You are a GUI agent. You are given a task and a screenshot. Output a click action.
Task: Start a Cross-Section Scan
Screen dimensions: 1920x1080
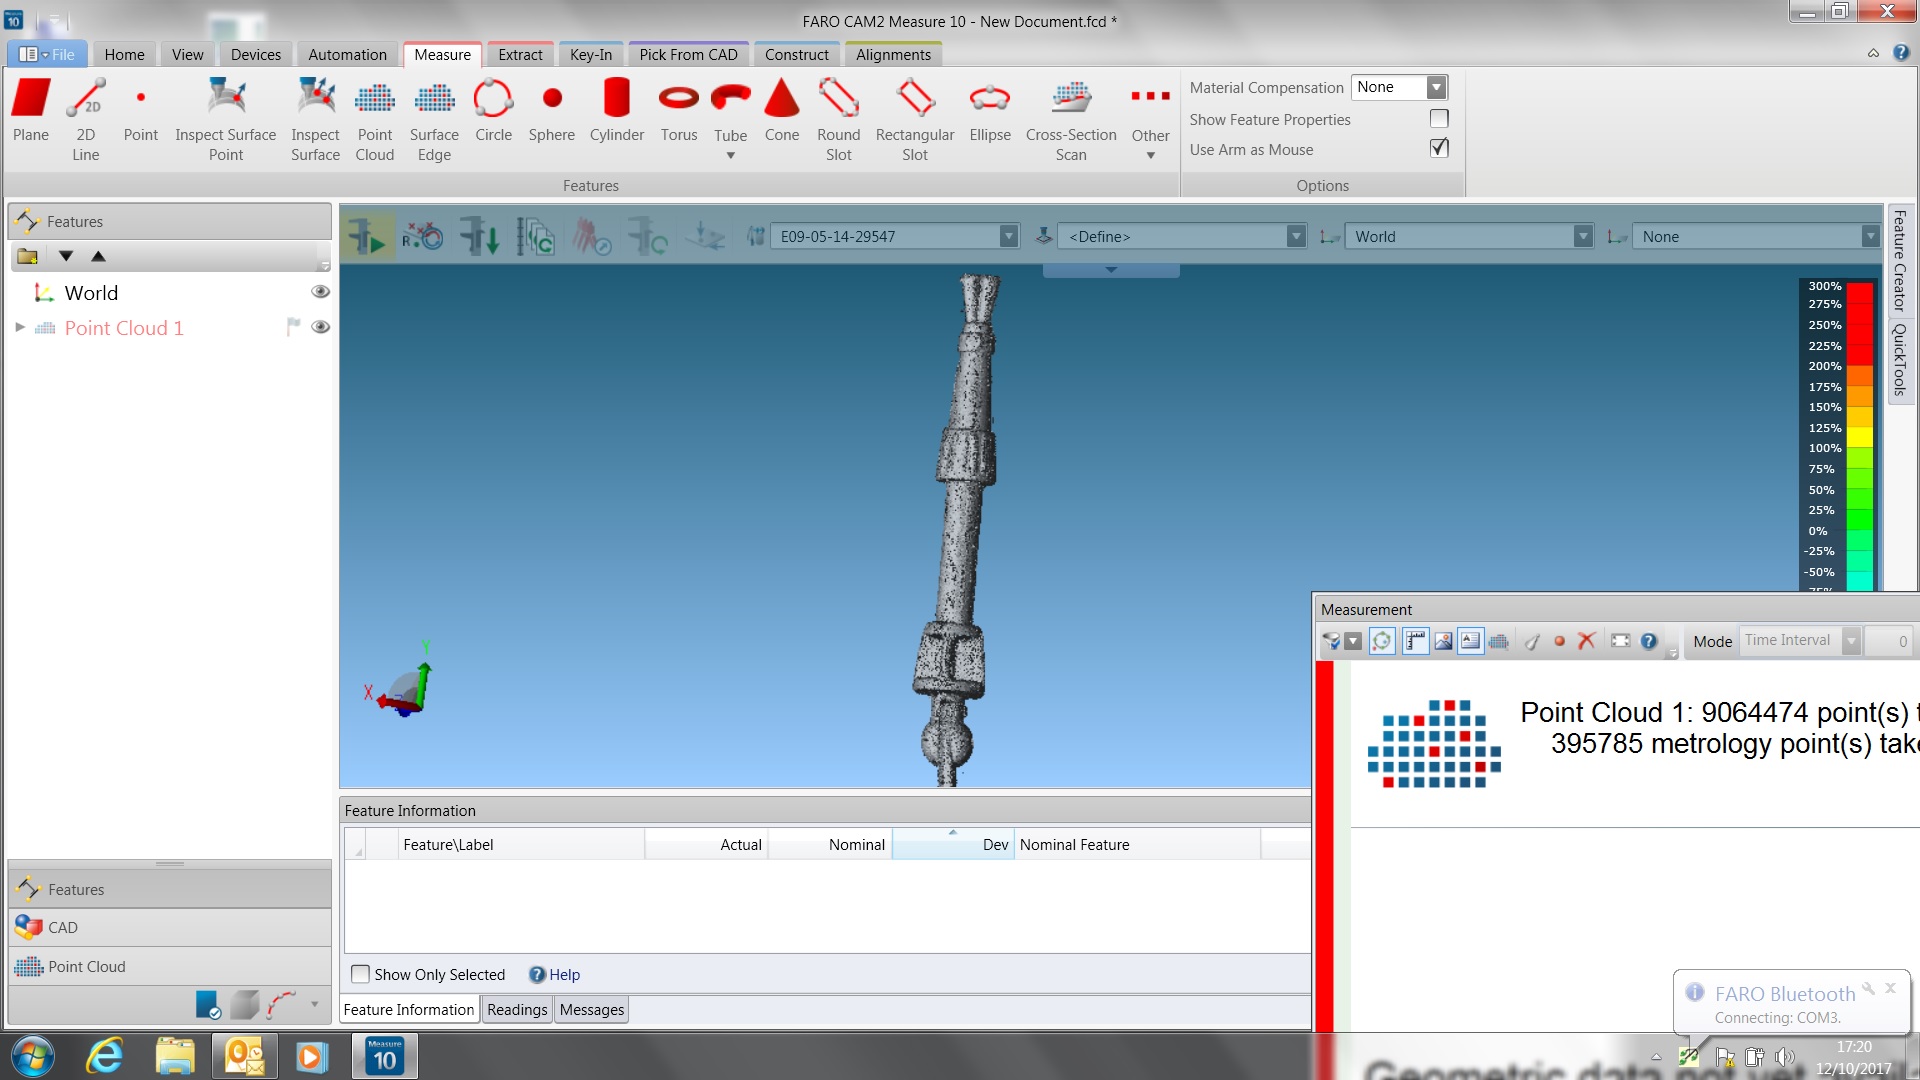(x=1071, y=118)
